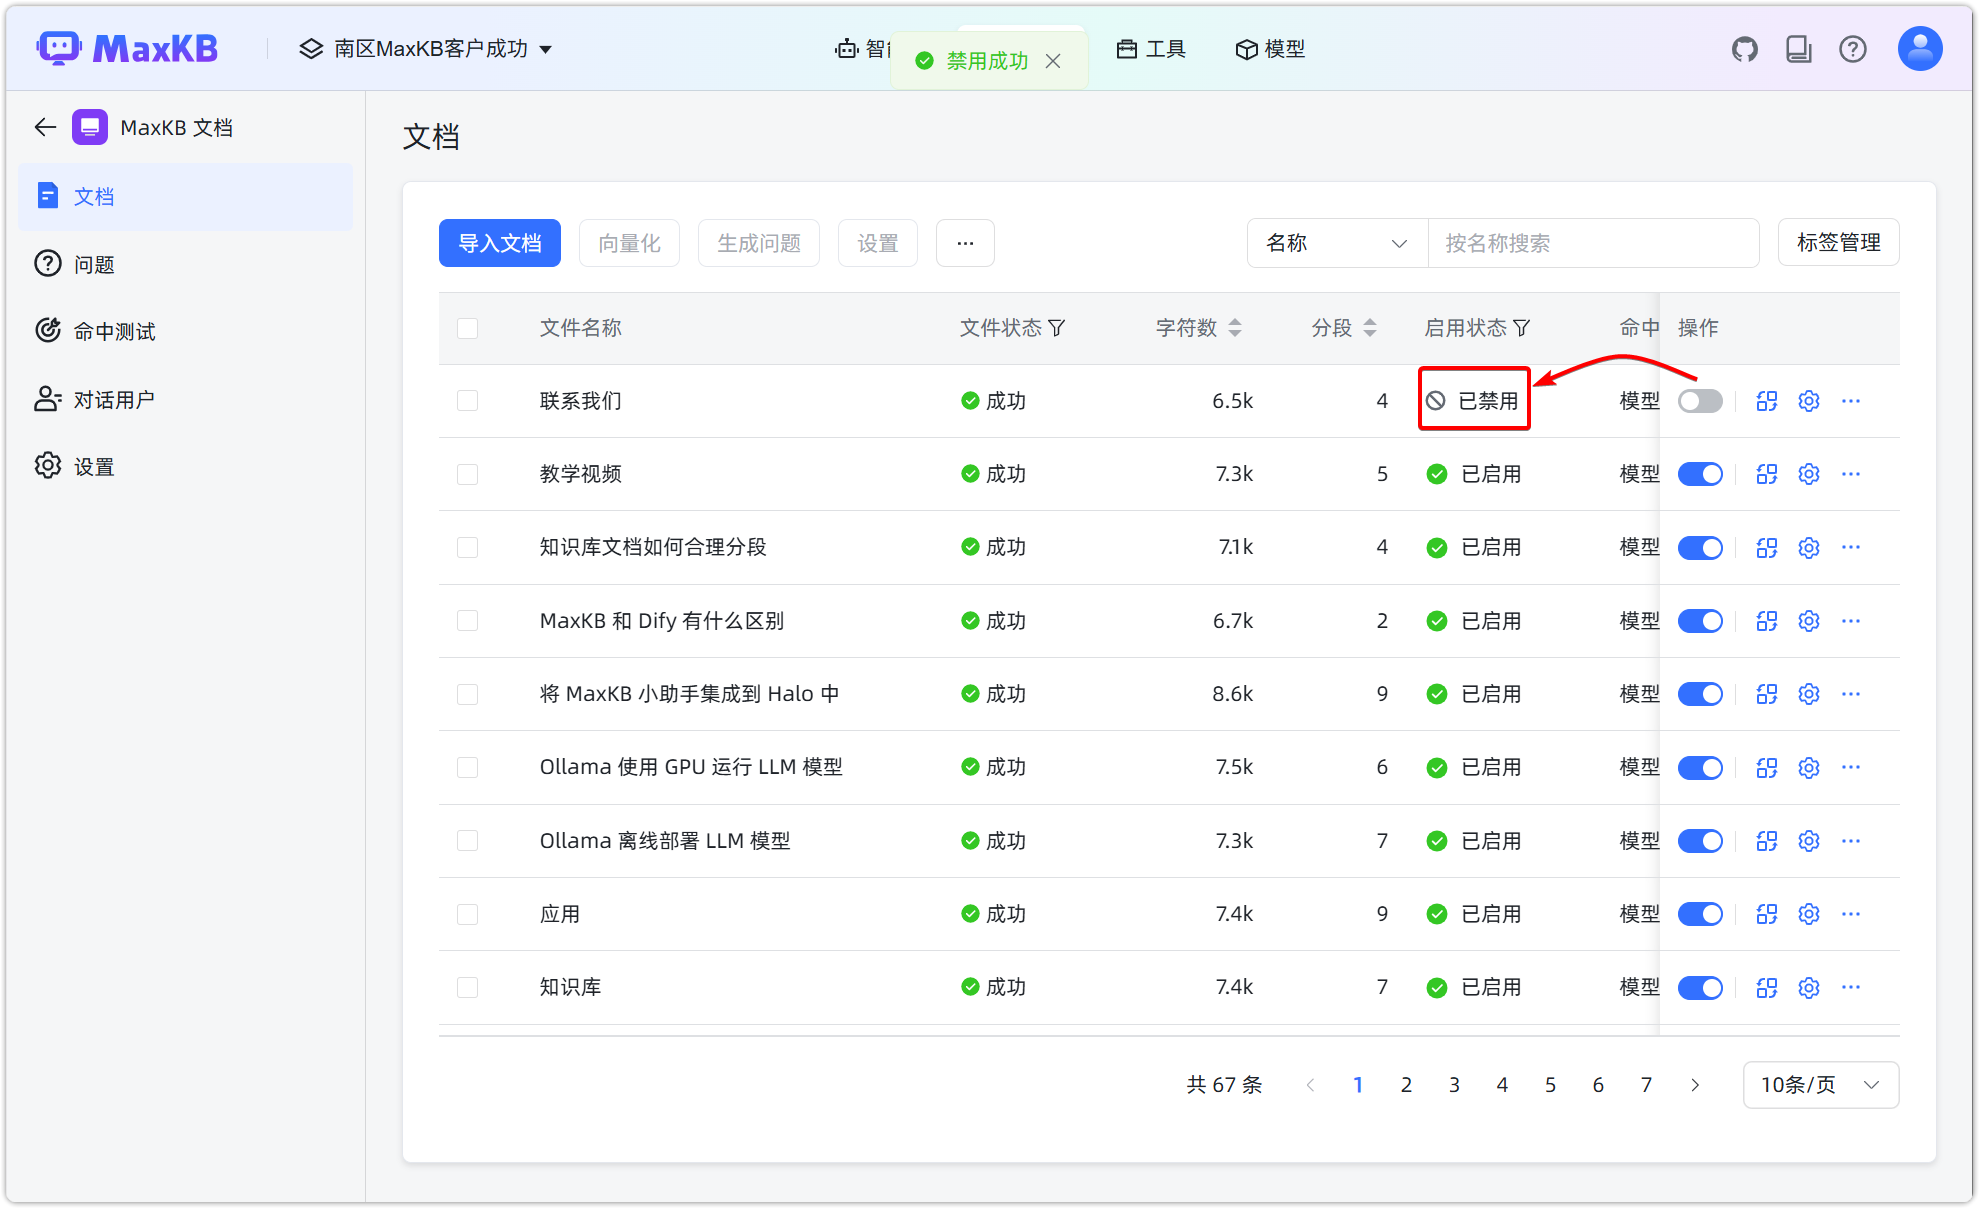Open settings gear on 联系我们 row
The height and width of the screenshot is (1208, 1979).
[1808, 400]
